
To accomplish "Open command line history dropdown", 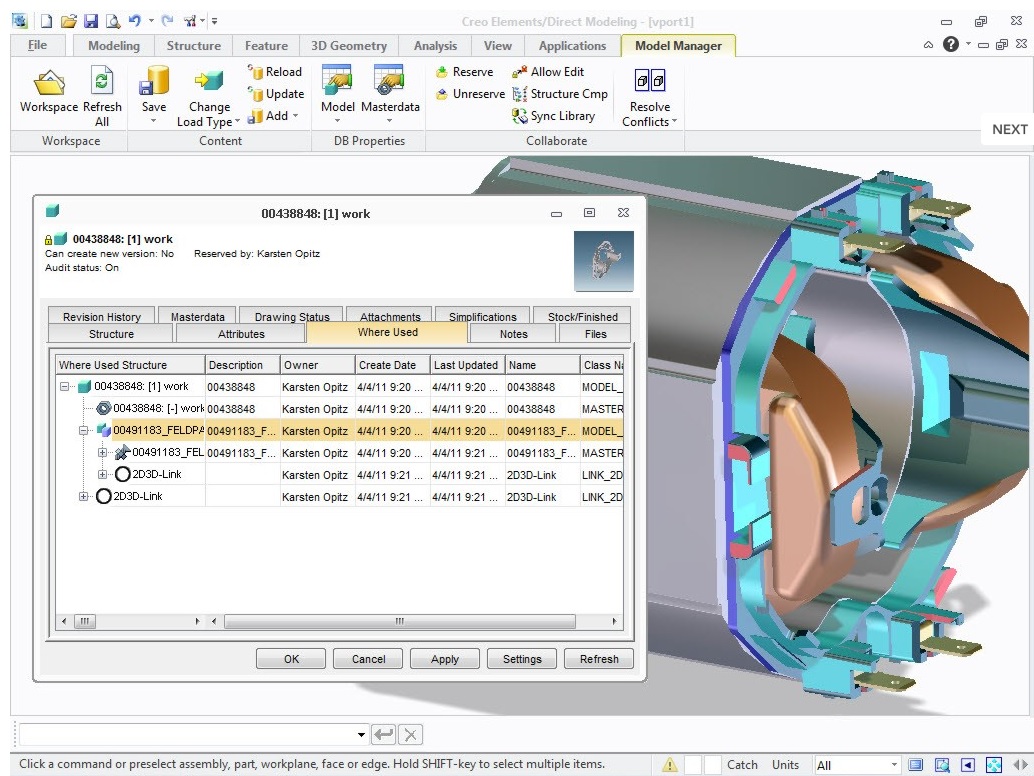I will 361,734.
